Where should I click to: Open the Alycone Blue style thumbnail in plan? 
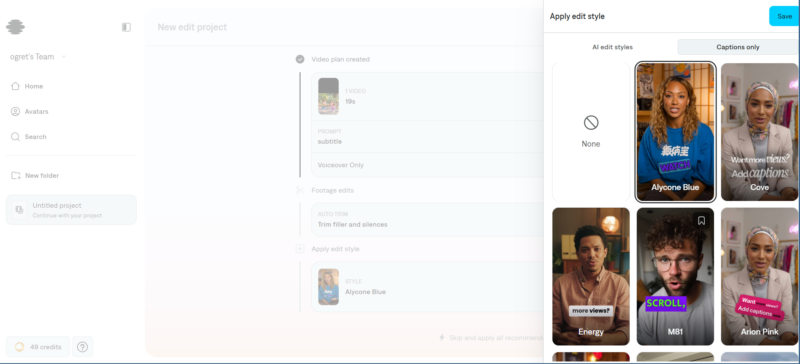point(329,287)
